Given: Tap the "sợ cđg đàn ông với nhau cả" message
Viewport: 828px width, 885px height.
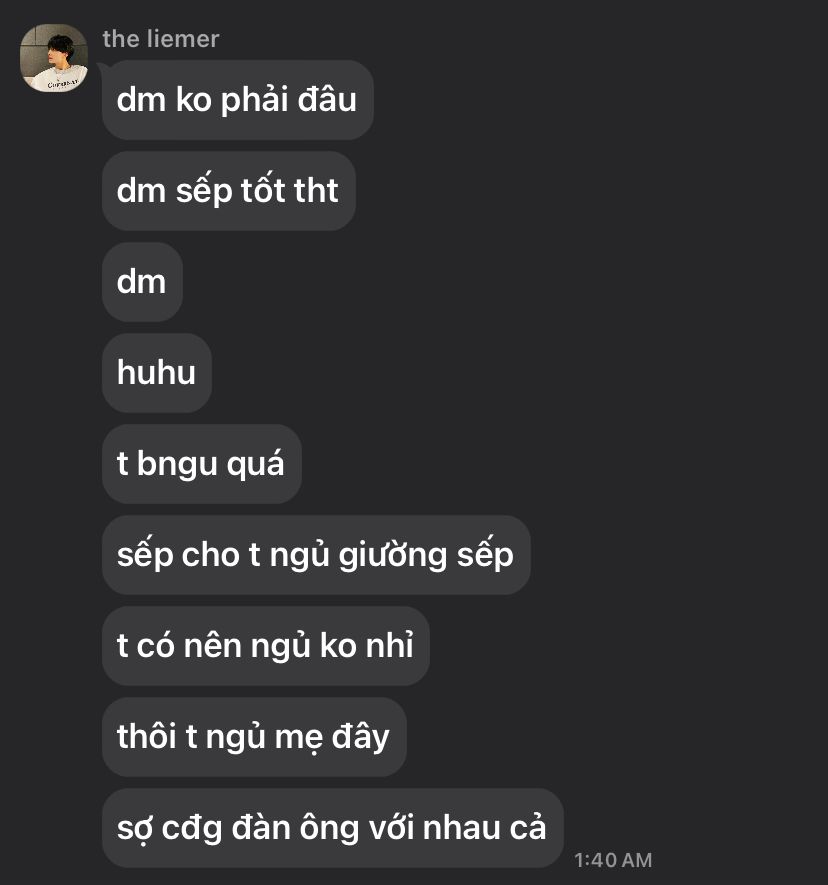Looking at the screenshot, I should pos(332,828).
